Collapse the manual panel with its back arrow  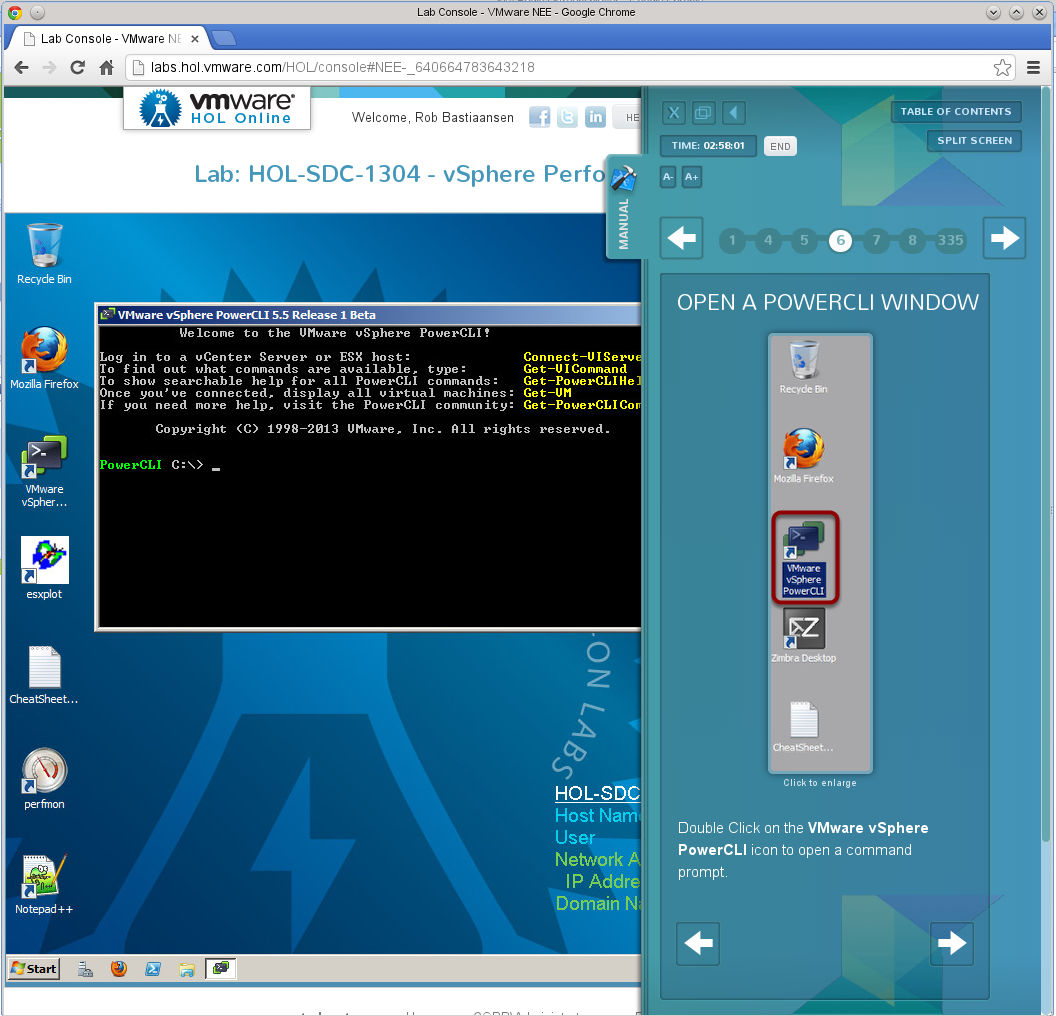point(733,113)
